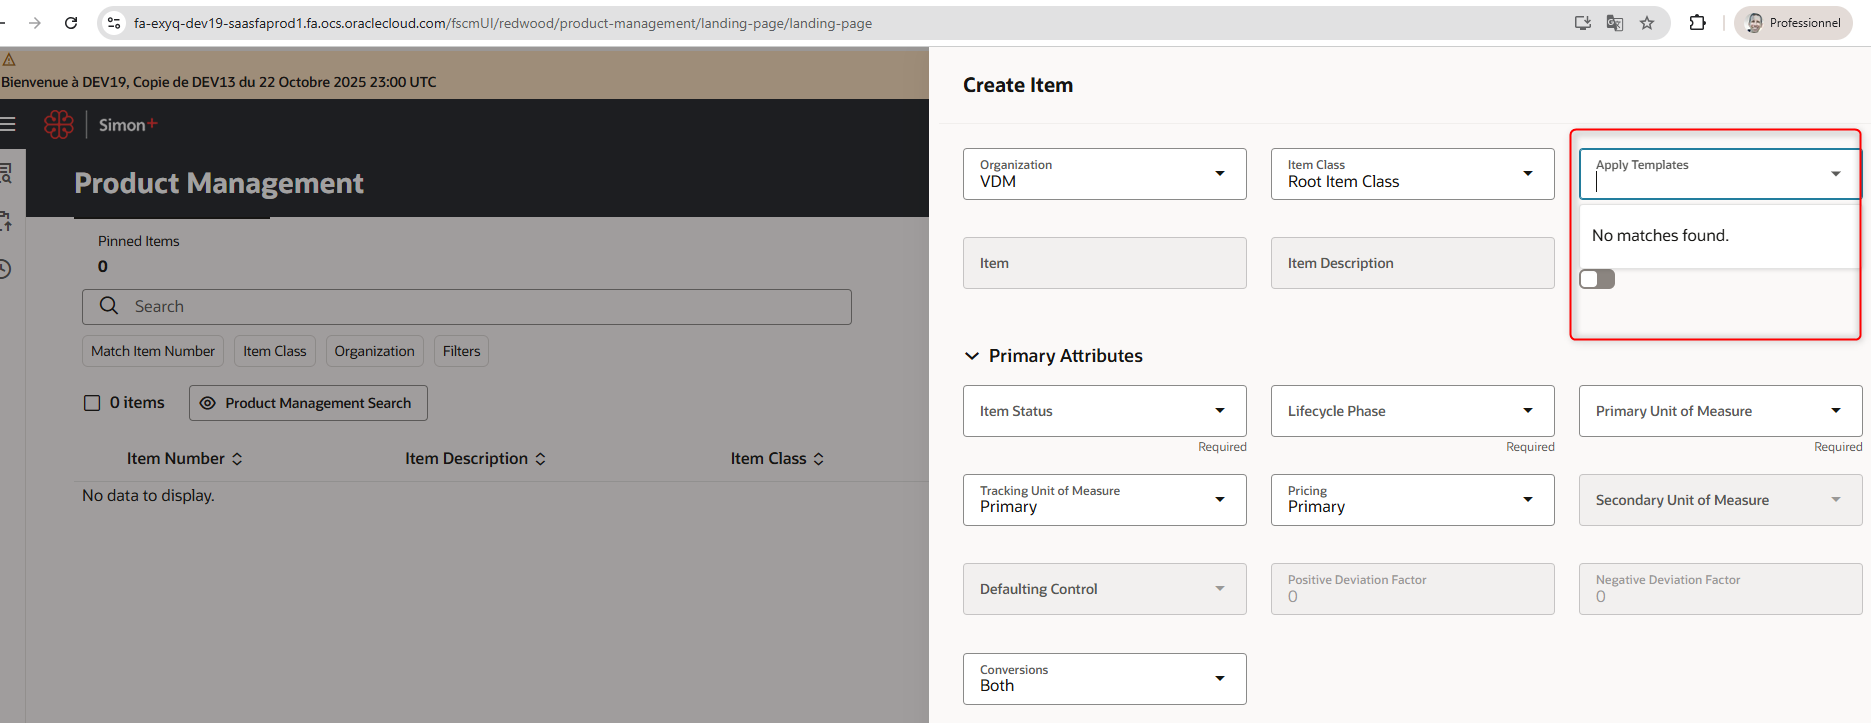The width and height of the screenshot is (1871, 723).
Task: Click the search page icon in left sidebar
Action: point(6,174)
